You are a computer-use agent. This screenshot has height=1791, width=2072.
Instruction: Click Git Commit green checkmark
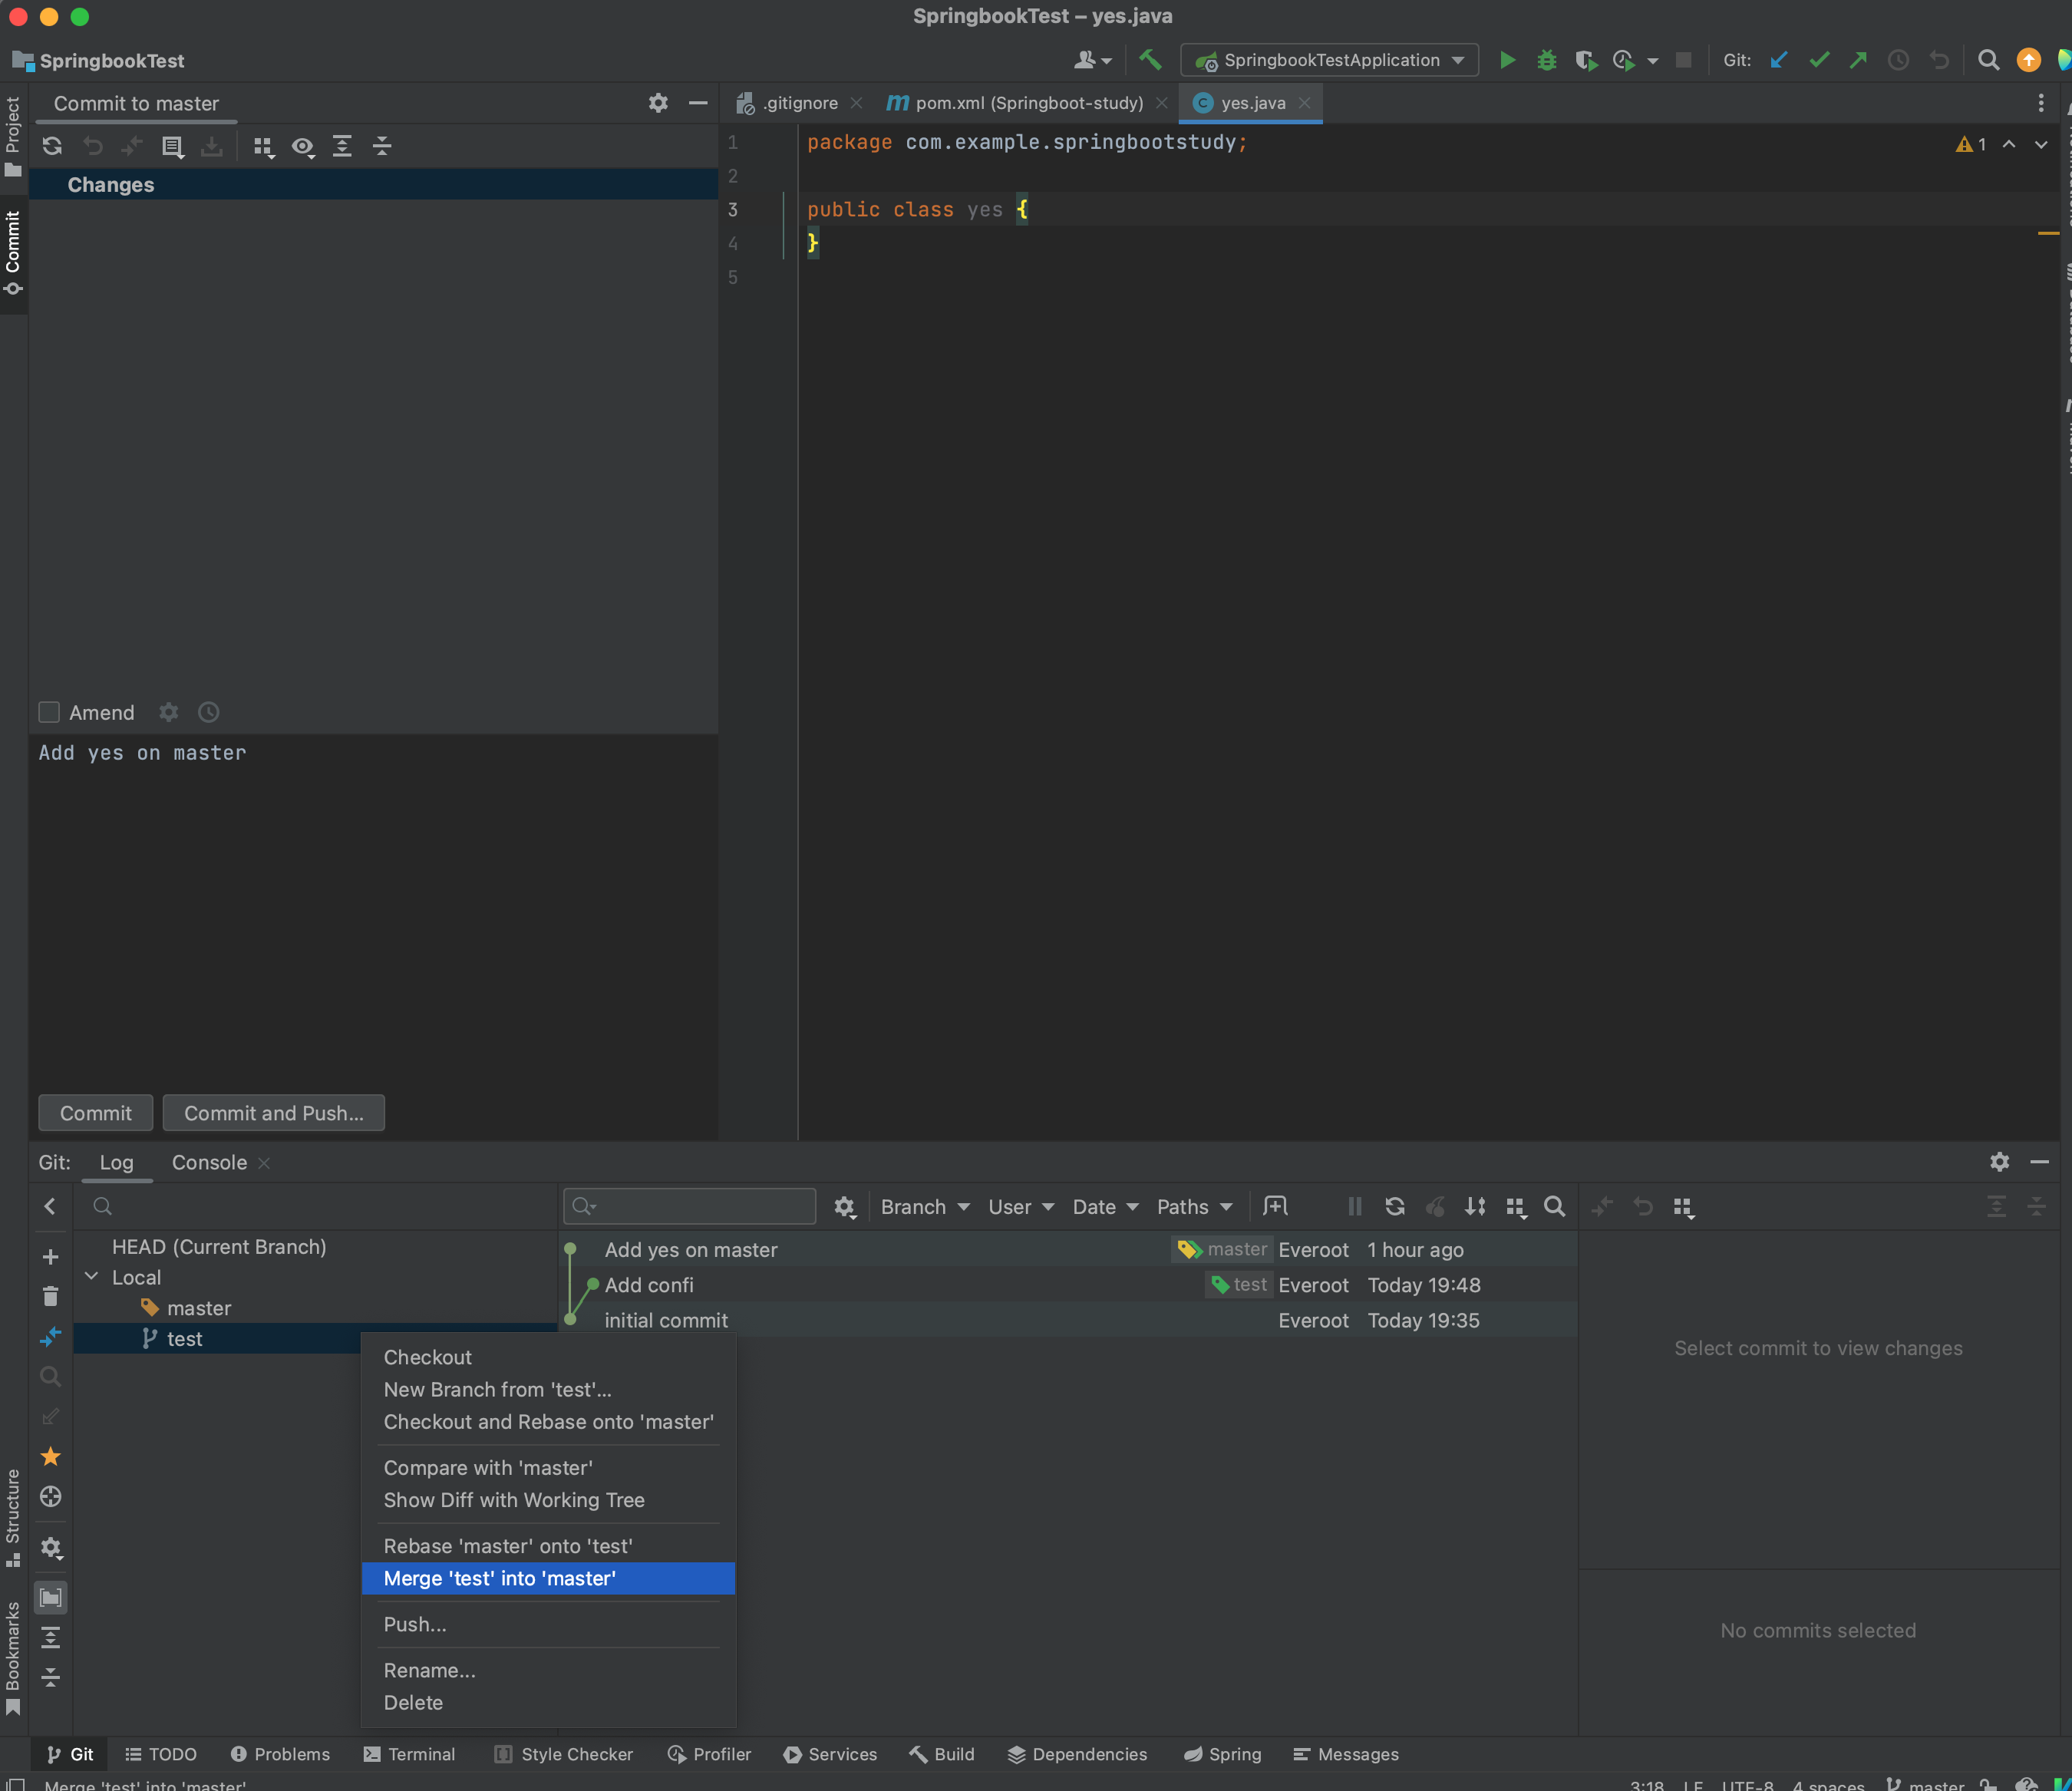[1819, 60]
